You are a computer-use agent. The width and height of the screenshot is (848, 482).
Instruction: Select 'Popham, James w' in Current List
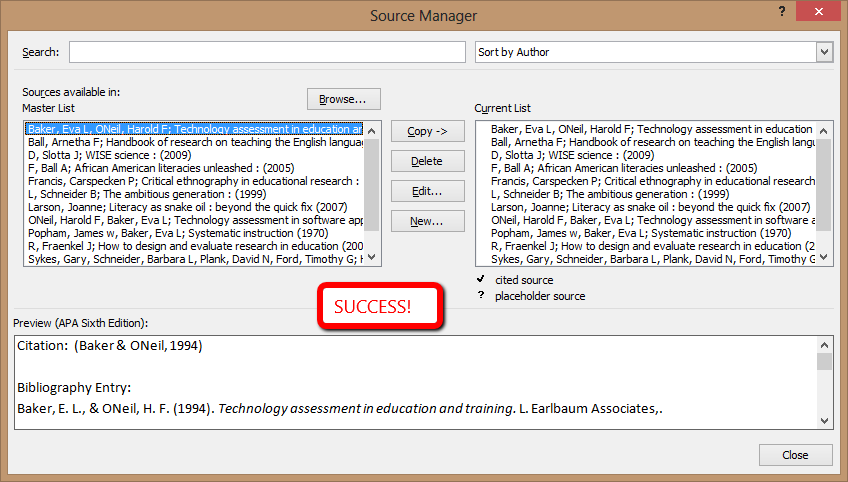pos(641,233)
